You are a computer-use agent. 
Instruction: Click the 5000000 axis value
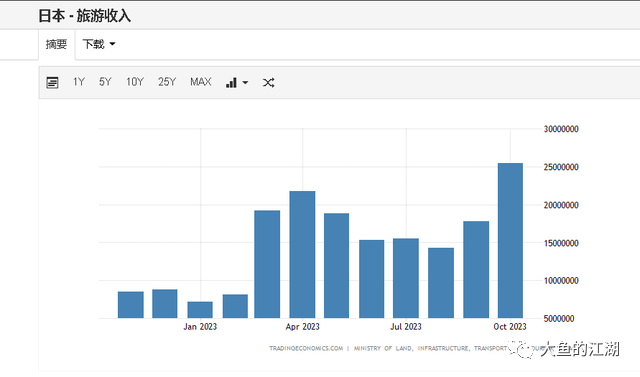point(559,319)
